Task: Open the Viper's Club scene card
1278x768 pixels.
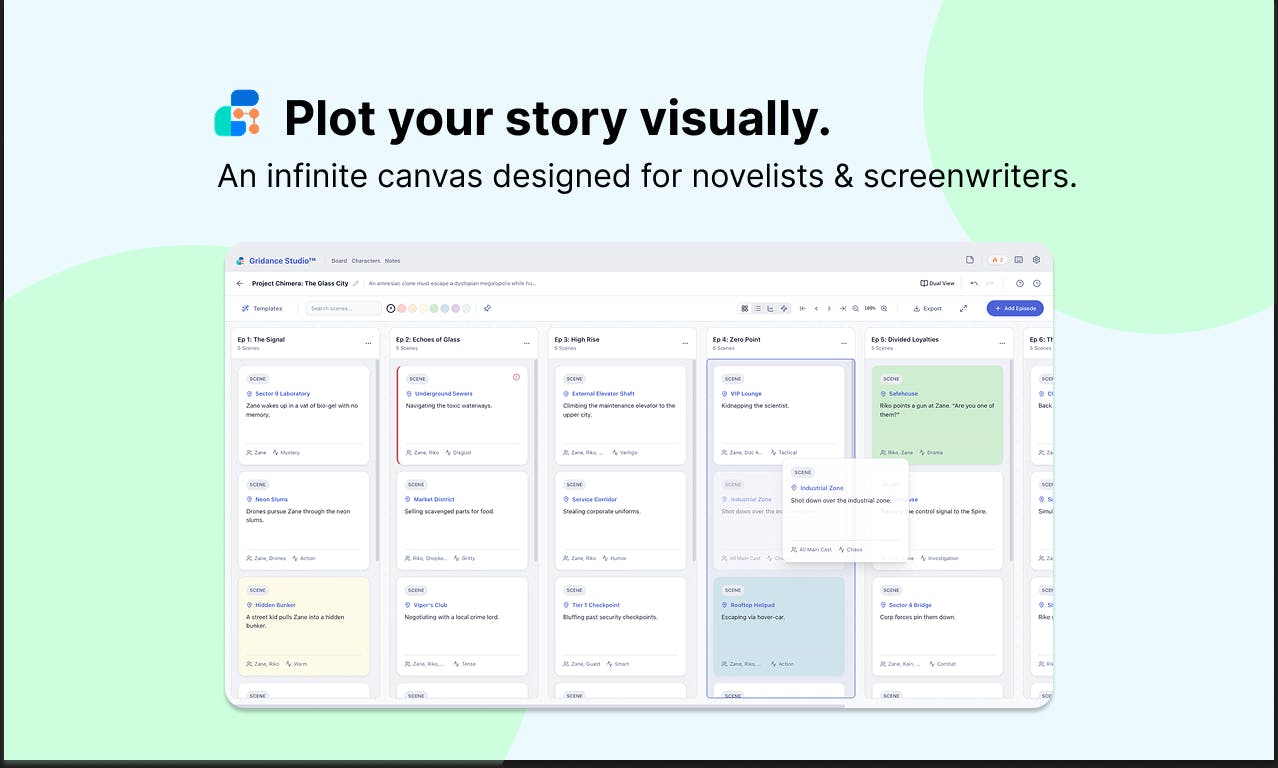Action: tap(463, 626)
